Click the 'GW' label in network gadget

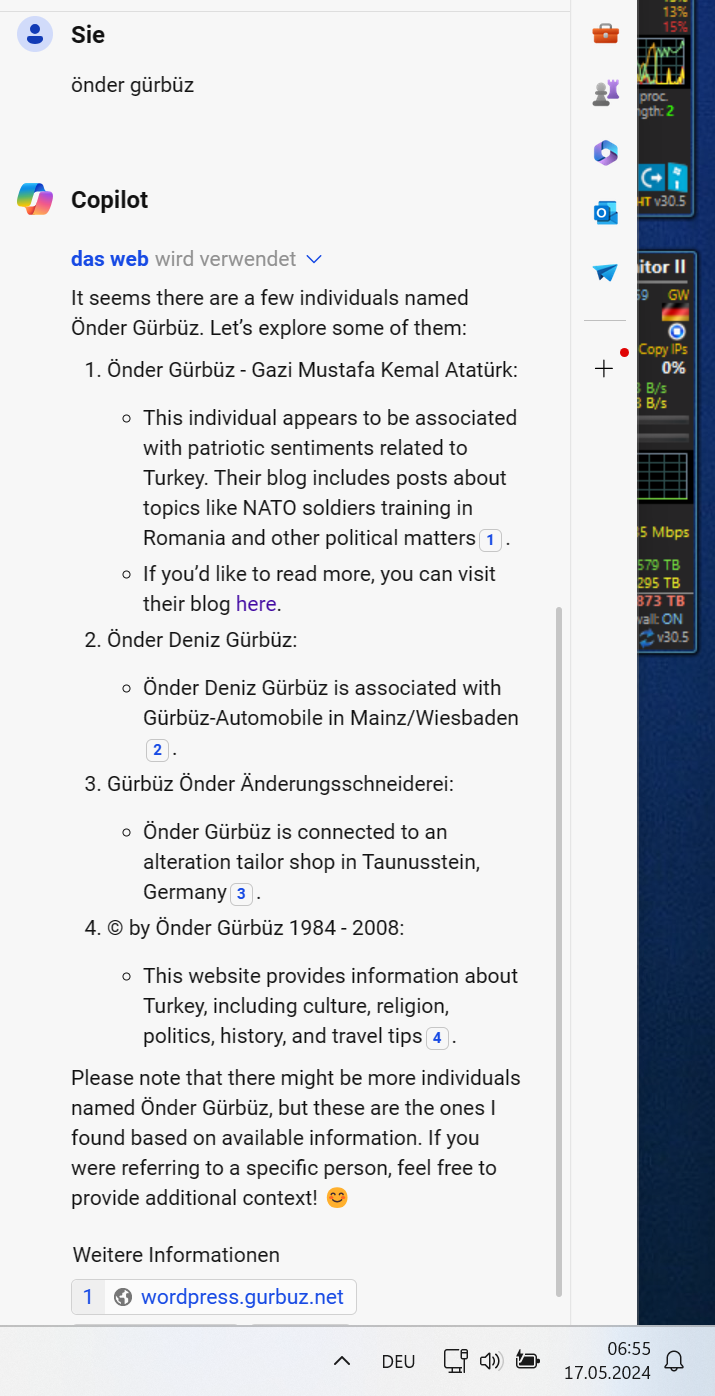(678, 295)
